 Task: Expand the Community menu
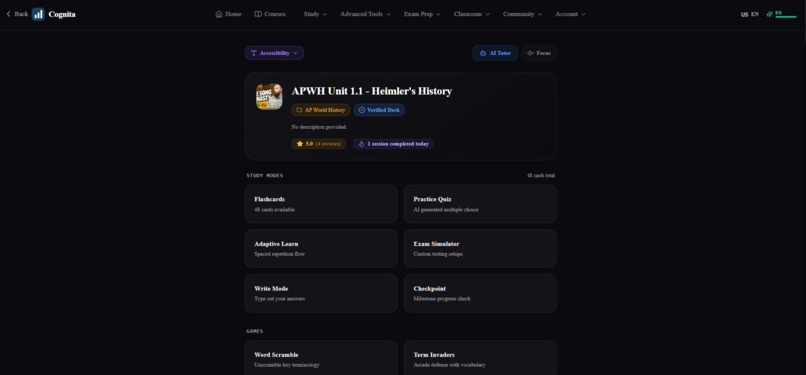tap(522, 14)
